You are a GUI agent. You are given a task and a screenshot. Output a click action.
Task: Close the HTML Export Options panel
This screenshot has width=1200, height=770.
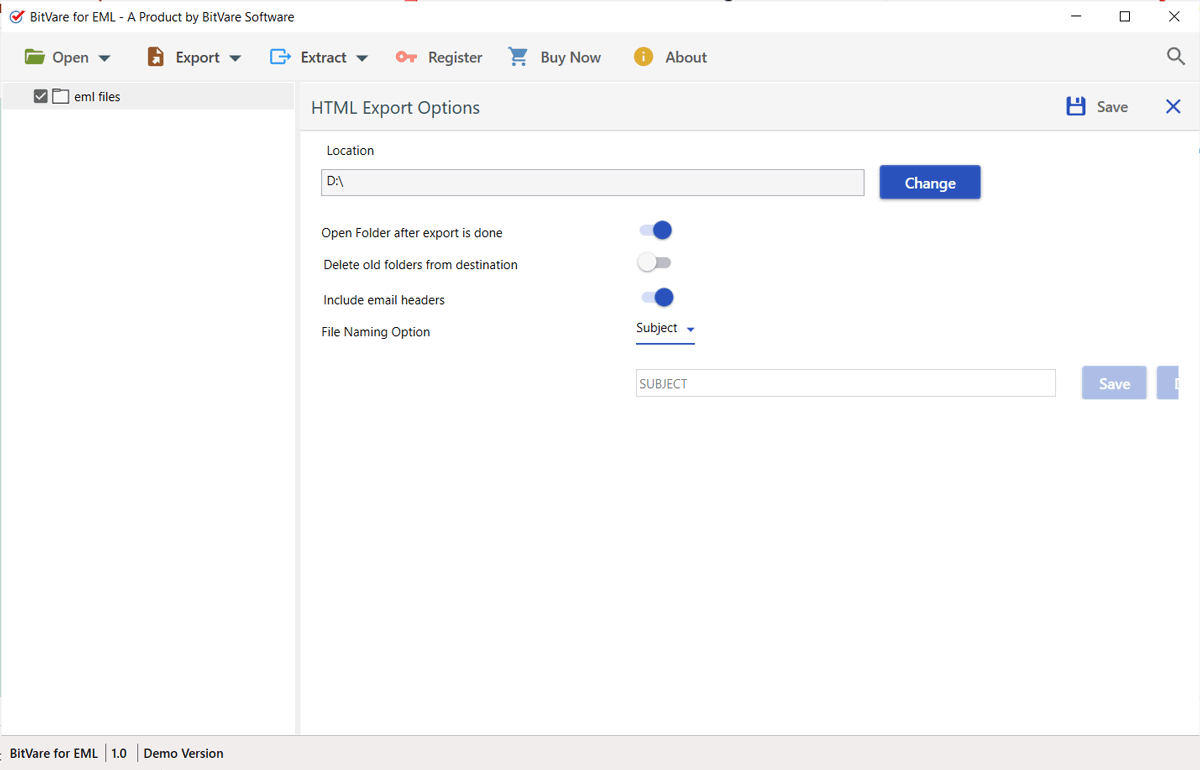click(x=1173, y=106)
